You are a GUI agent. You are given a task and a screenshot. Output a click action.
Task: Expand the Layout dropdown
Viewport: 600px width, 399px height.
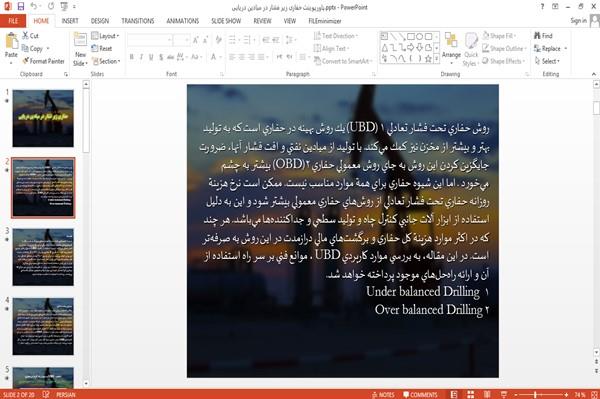point(105,36)
